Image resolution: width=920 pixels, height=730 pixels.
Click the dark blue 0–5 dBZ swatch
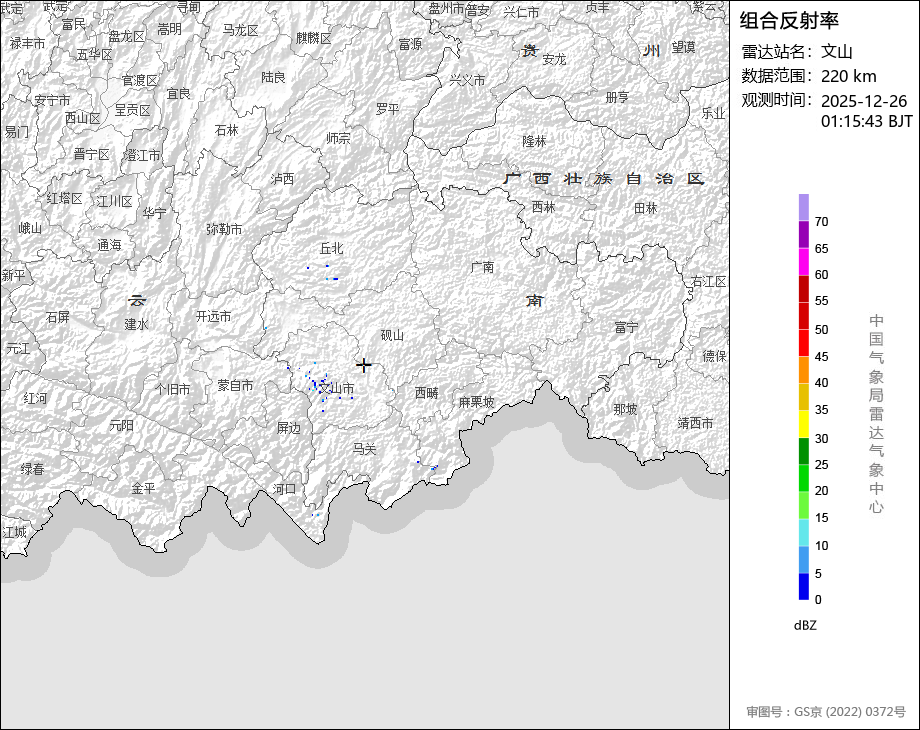pos(804,587)
